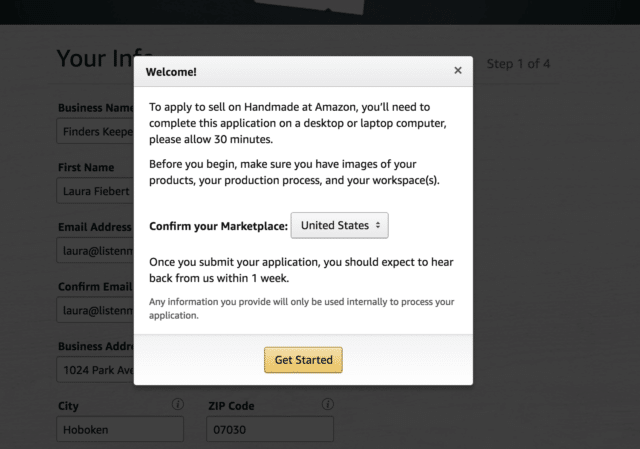The height and width of the screenshot is (449, 640).
Task: Click the 'Step 1 of 4' text
Action: click(518, 64)
